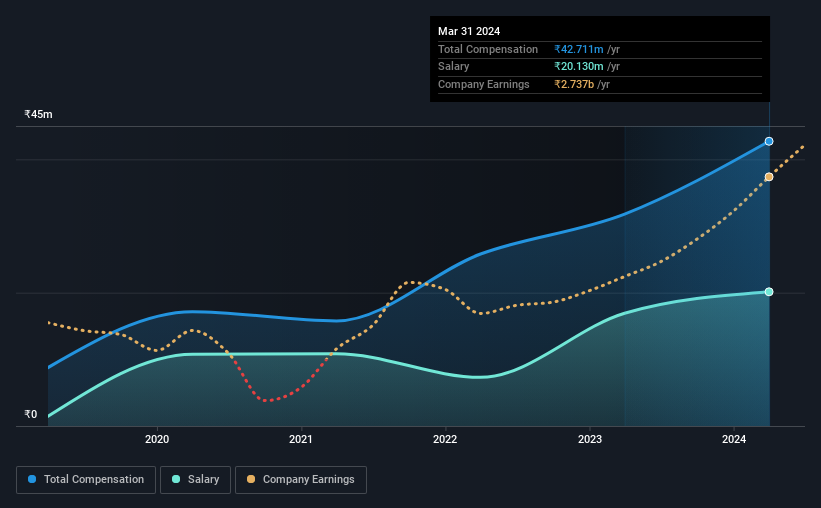Click the blue Total Compensation legend dot
The image size is (821, 508).
click(32, 479)
